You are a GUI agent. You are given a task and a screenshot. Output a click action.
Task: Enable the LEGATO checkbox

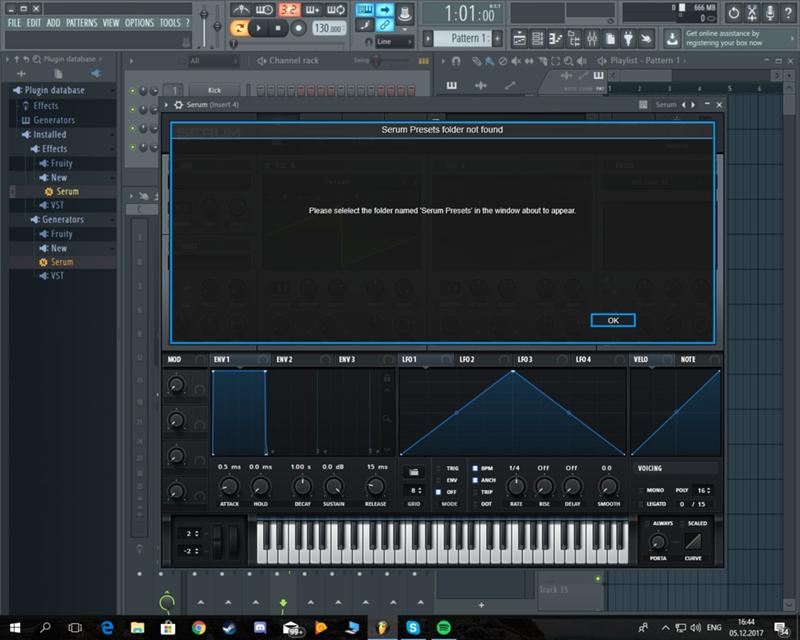pyautogui.click(x=641, y=504)
